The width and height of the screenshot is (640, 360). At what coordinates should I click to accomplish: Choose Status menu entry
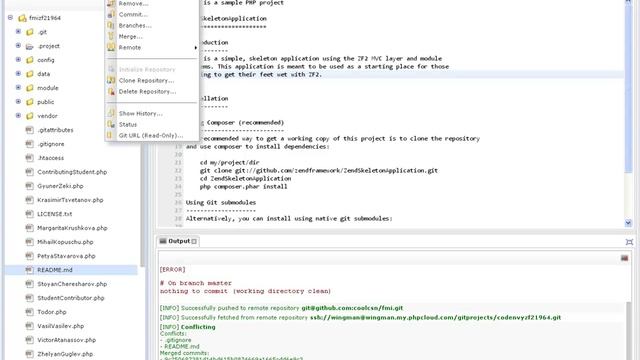(128, 124)
